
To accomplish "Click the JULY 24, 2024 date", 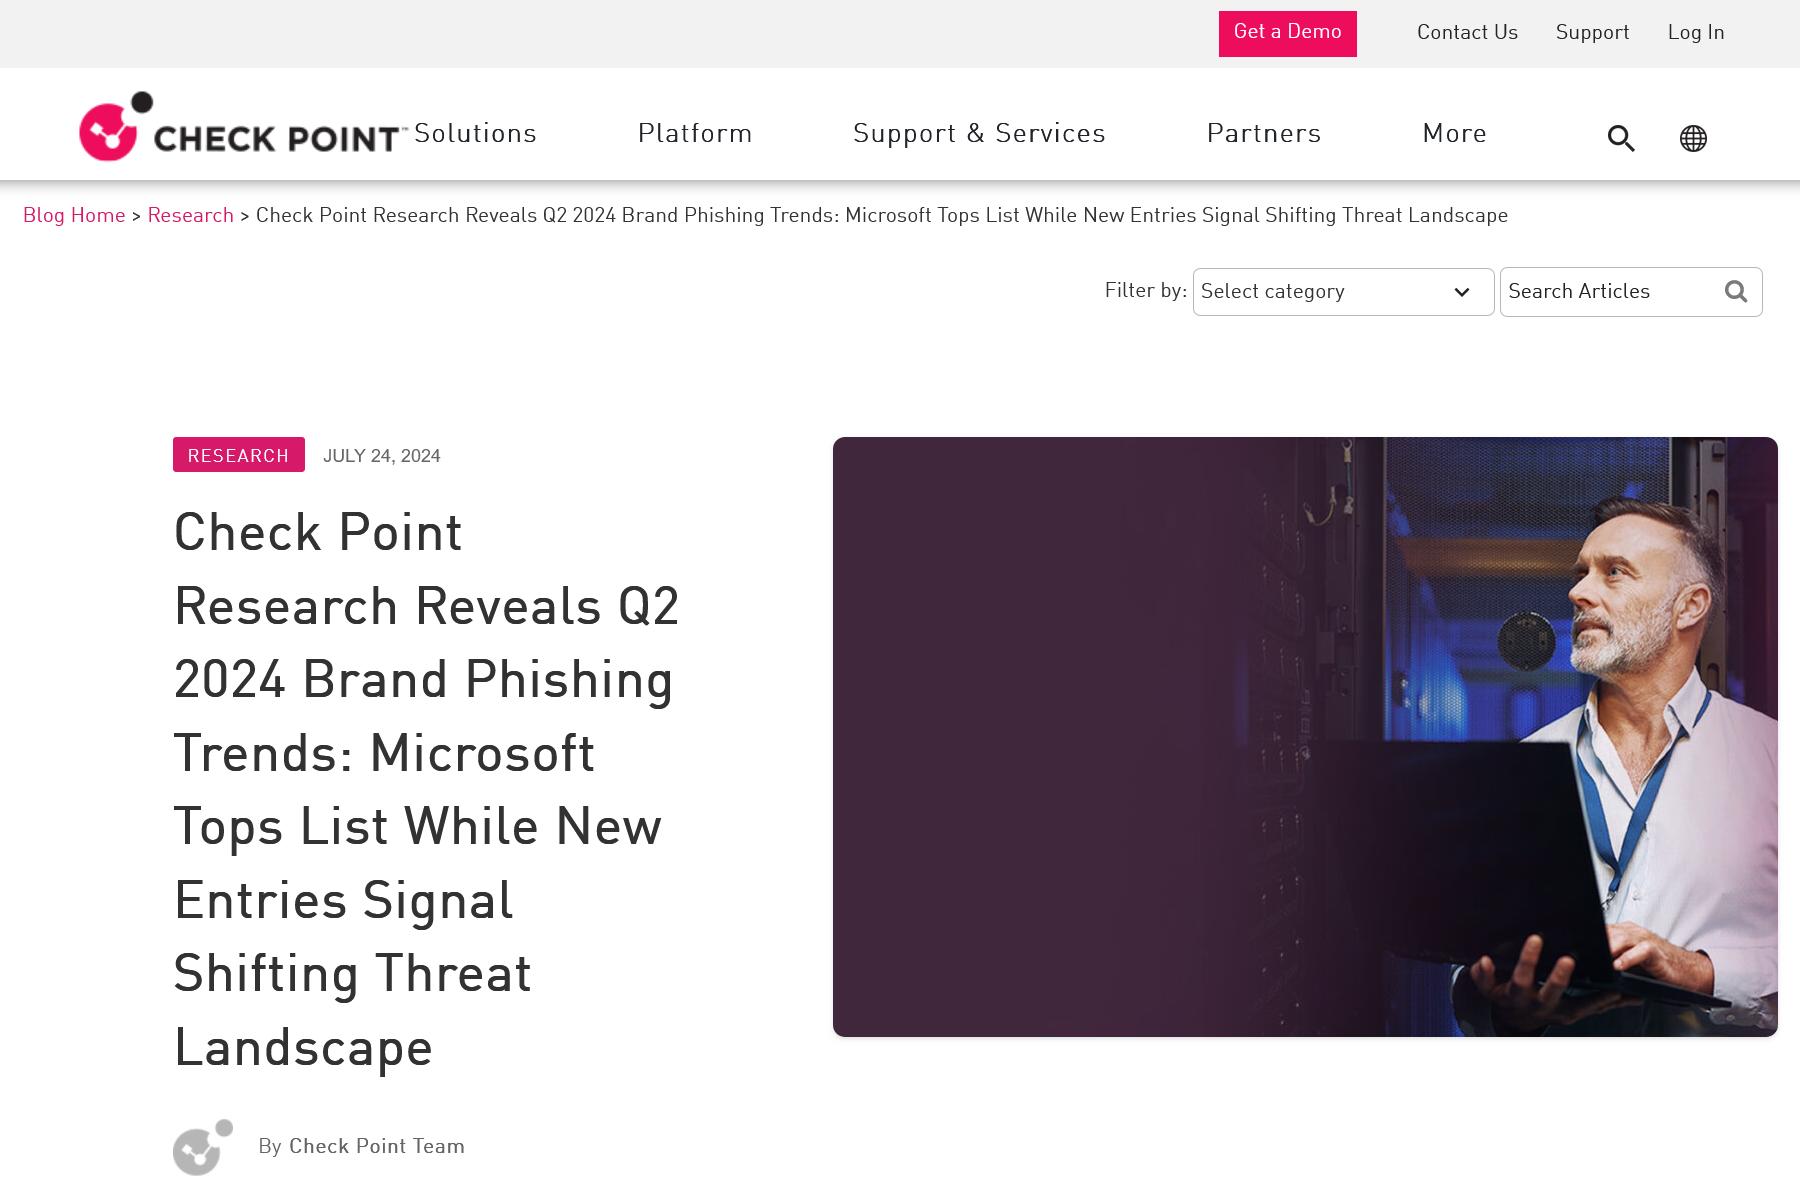I will [382, 456].
